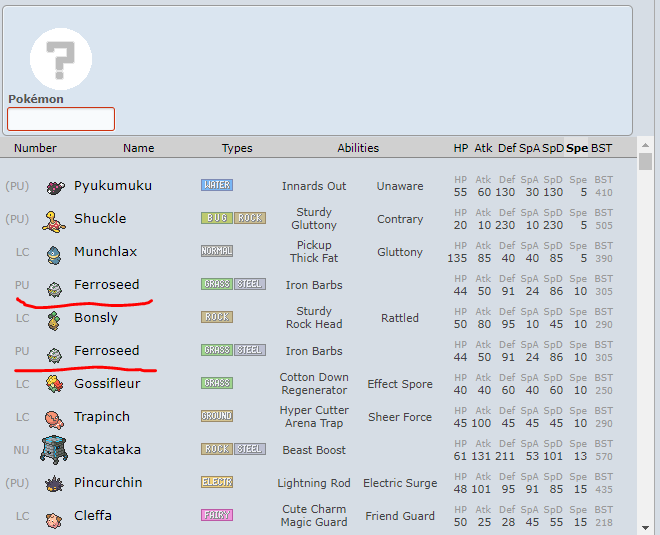
Task: Click Shuckle's Rock type badge
Action: [x=250, y=218]
